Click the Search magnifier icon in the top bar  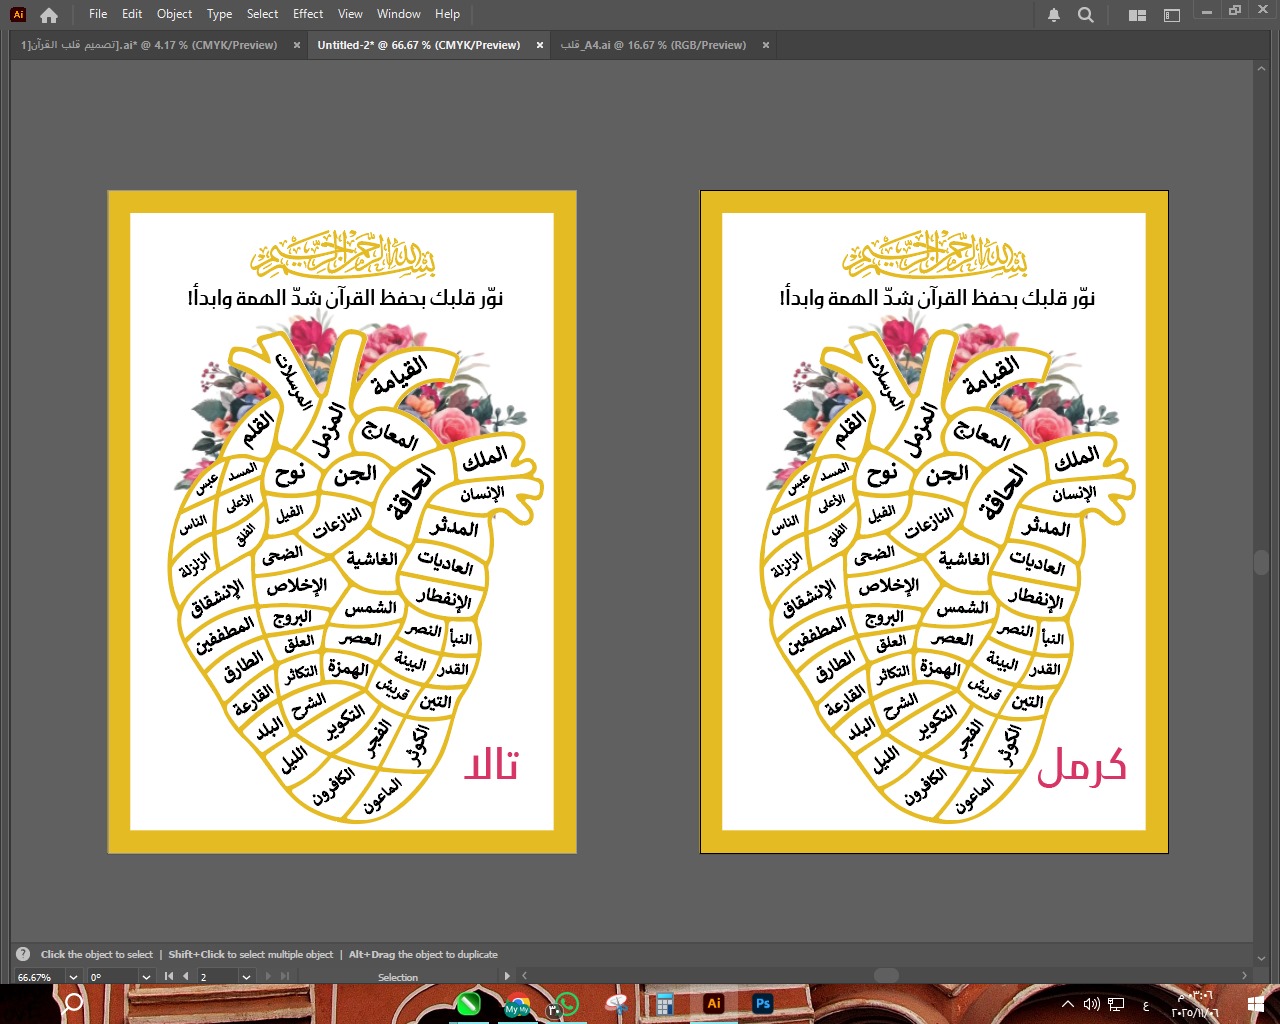coord(1086,15)
